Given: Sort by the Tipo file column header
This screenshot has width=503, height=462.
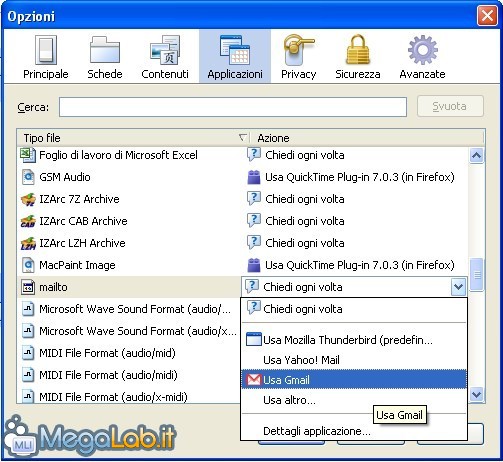Looking at the screenshot, I should [x=133, y=138].
